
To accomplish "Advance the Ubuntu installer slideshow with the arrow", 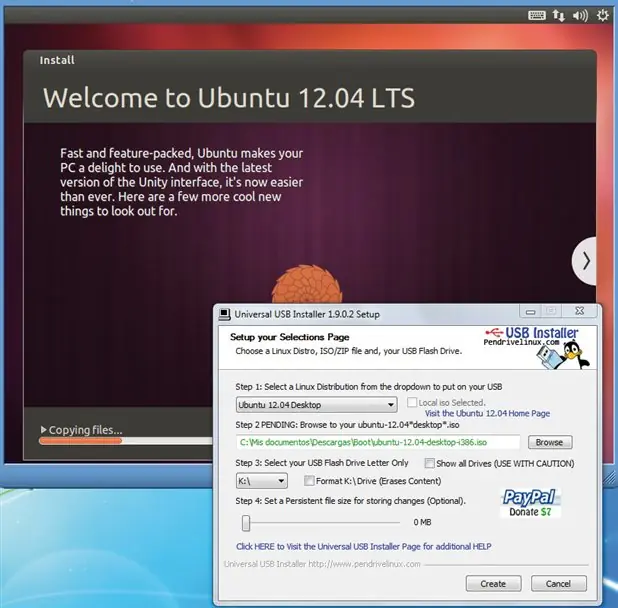I will pos(586,261).
